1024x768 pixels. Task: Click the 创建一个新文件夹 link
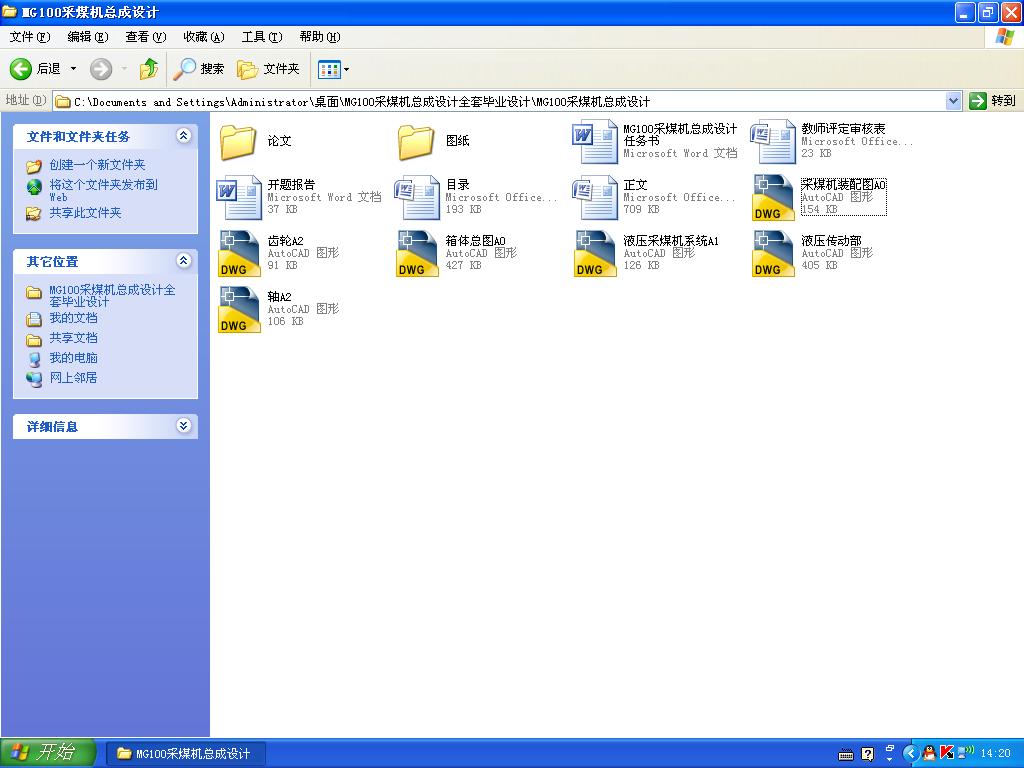[97, 165]
